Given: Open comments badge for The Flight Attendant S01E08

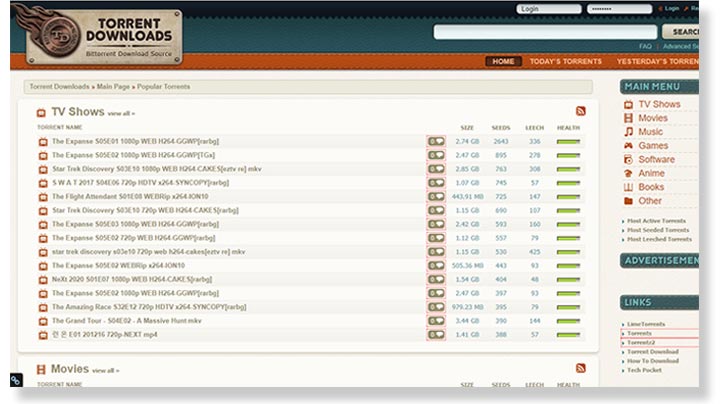Looking at the screenshot, I should coord(436,196).
